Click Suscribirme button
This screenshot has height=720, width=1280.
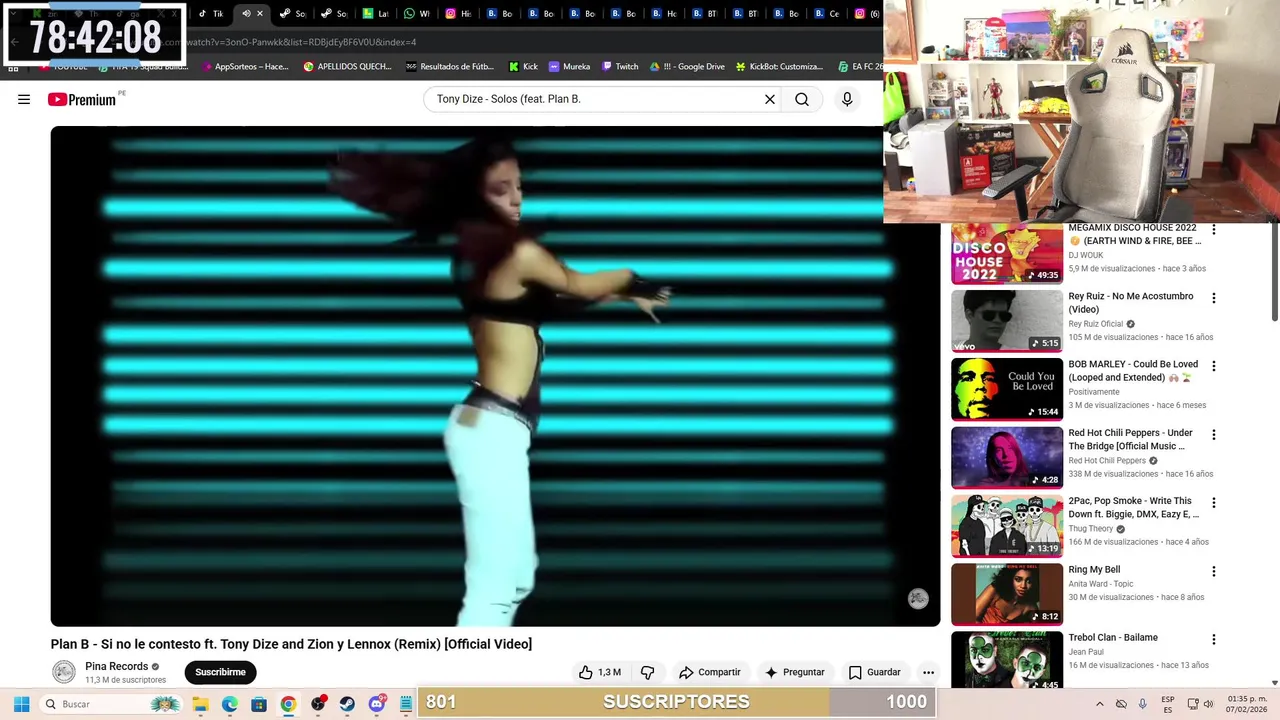click(x=220, y=672)
